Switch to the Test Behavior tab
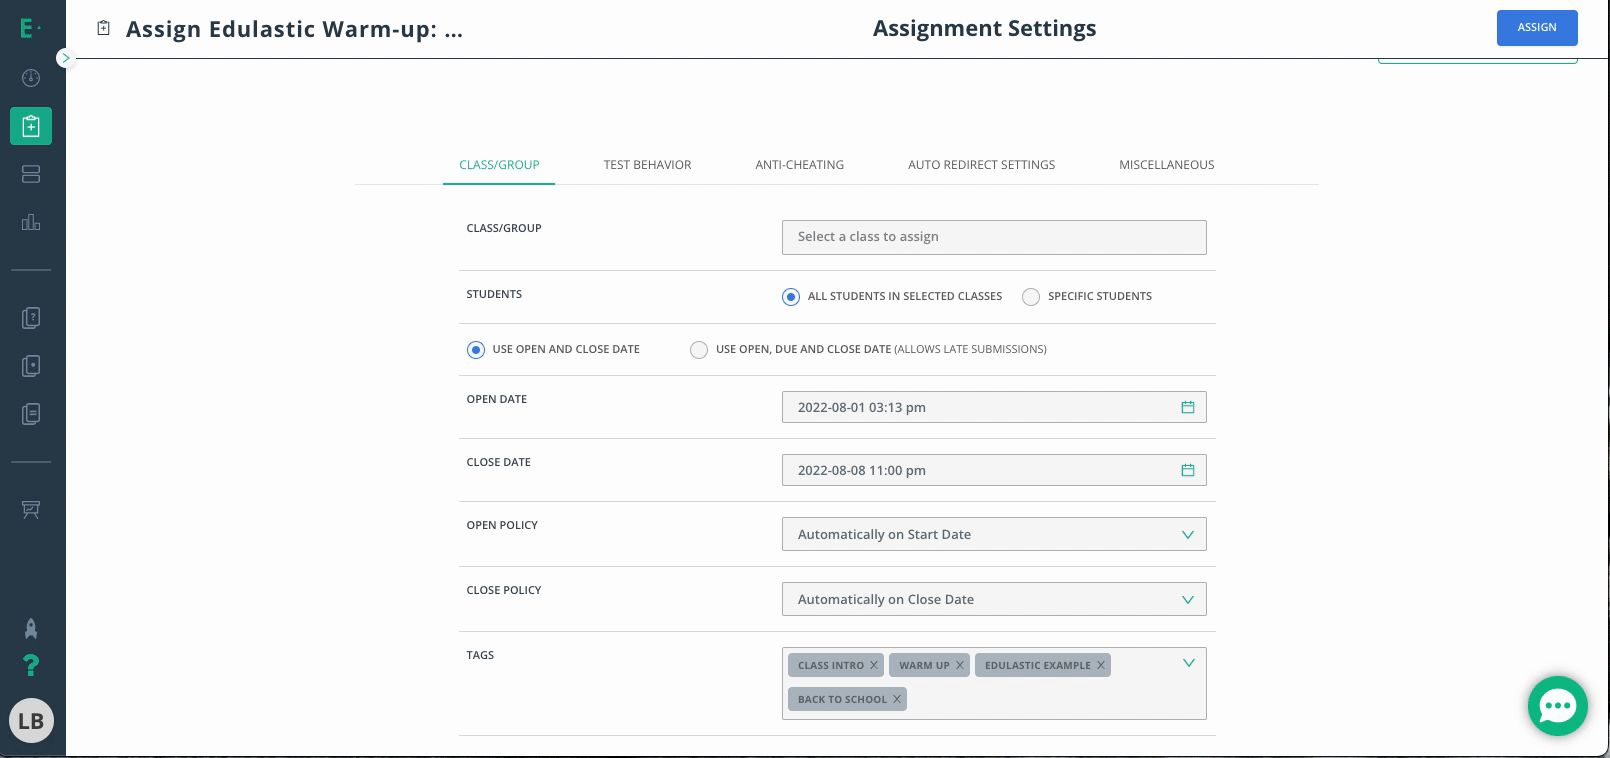 pyautogui.click(x=647, y=165)
